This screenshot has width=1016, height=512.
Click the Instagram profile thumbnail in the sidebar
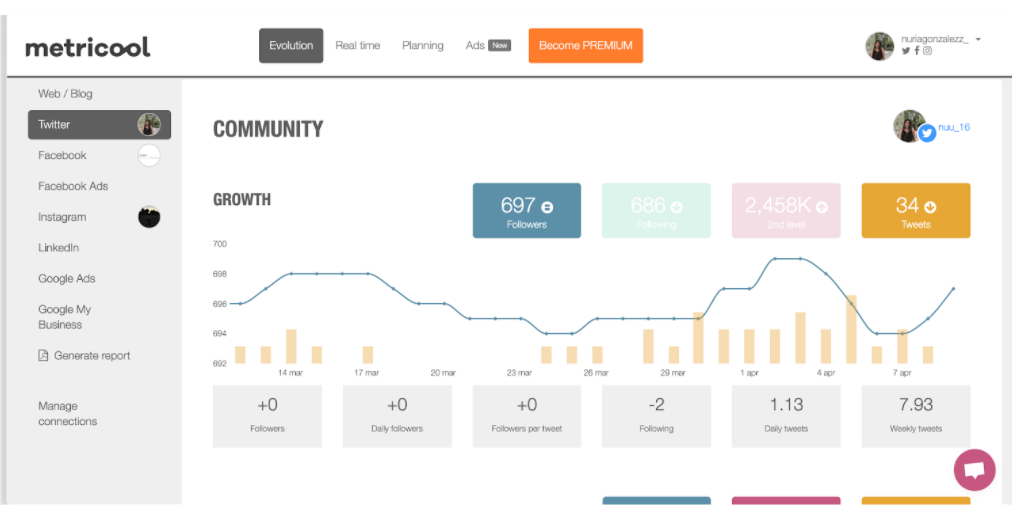click(x=149, y=217)
